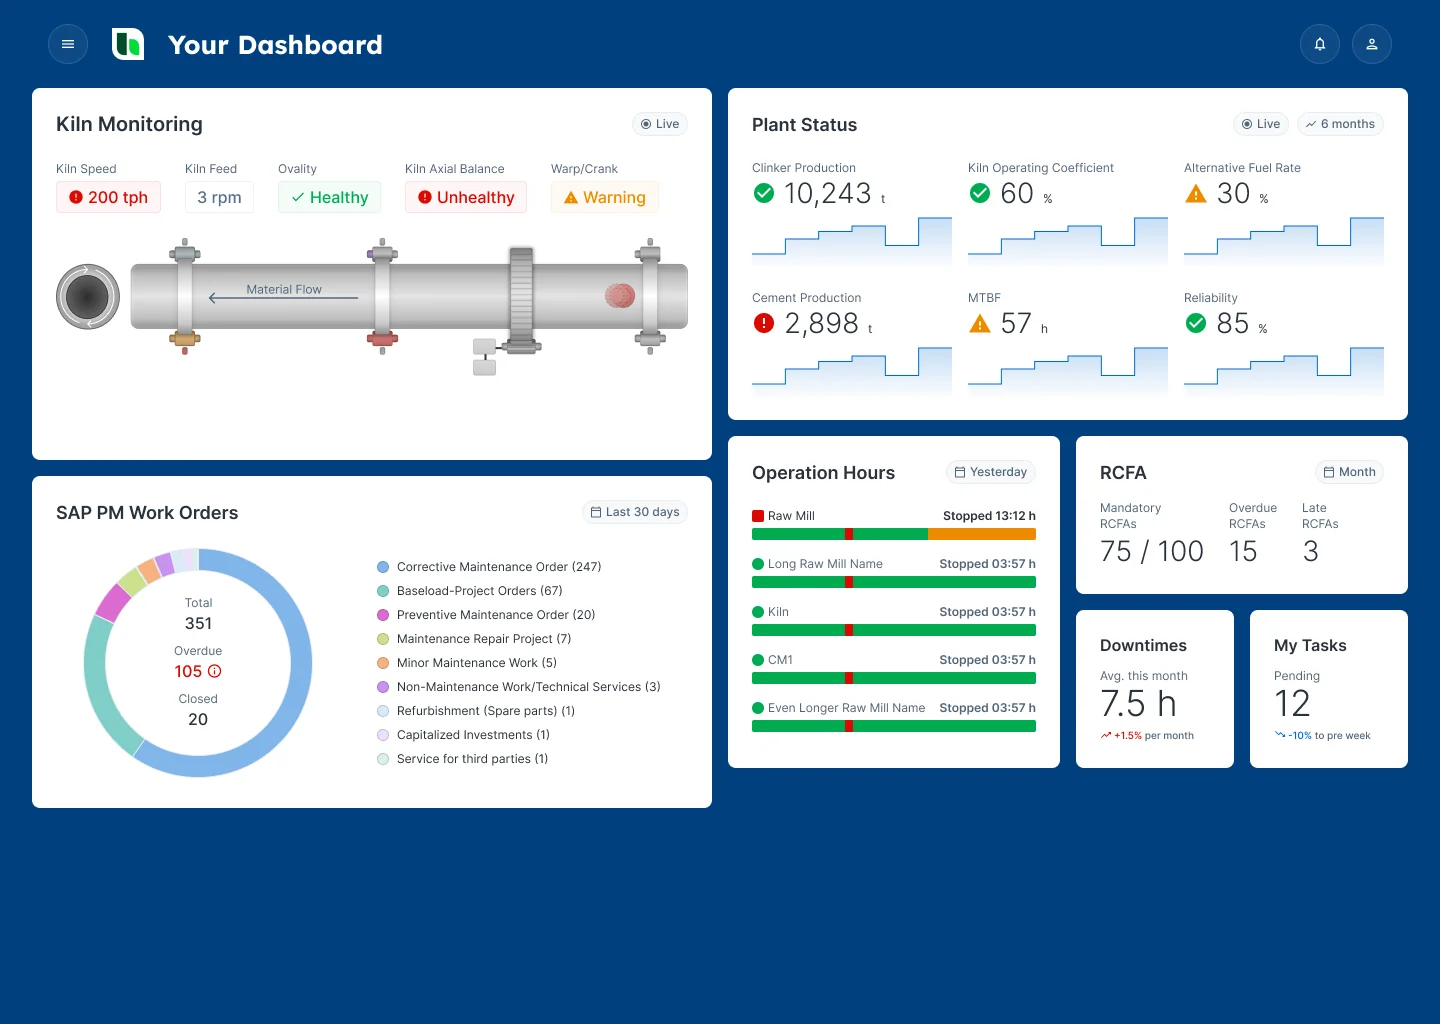Screen dimensions: 1440x1024
Task: Click the Unhealthy Kiln Axial Balance badge
Action: tap(466, 197)
